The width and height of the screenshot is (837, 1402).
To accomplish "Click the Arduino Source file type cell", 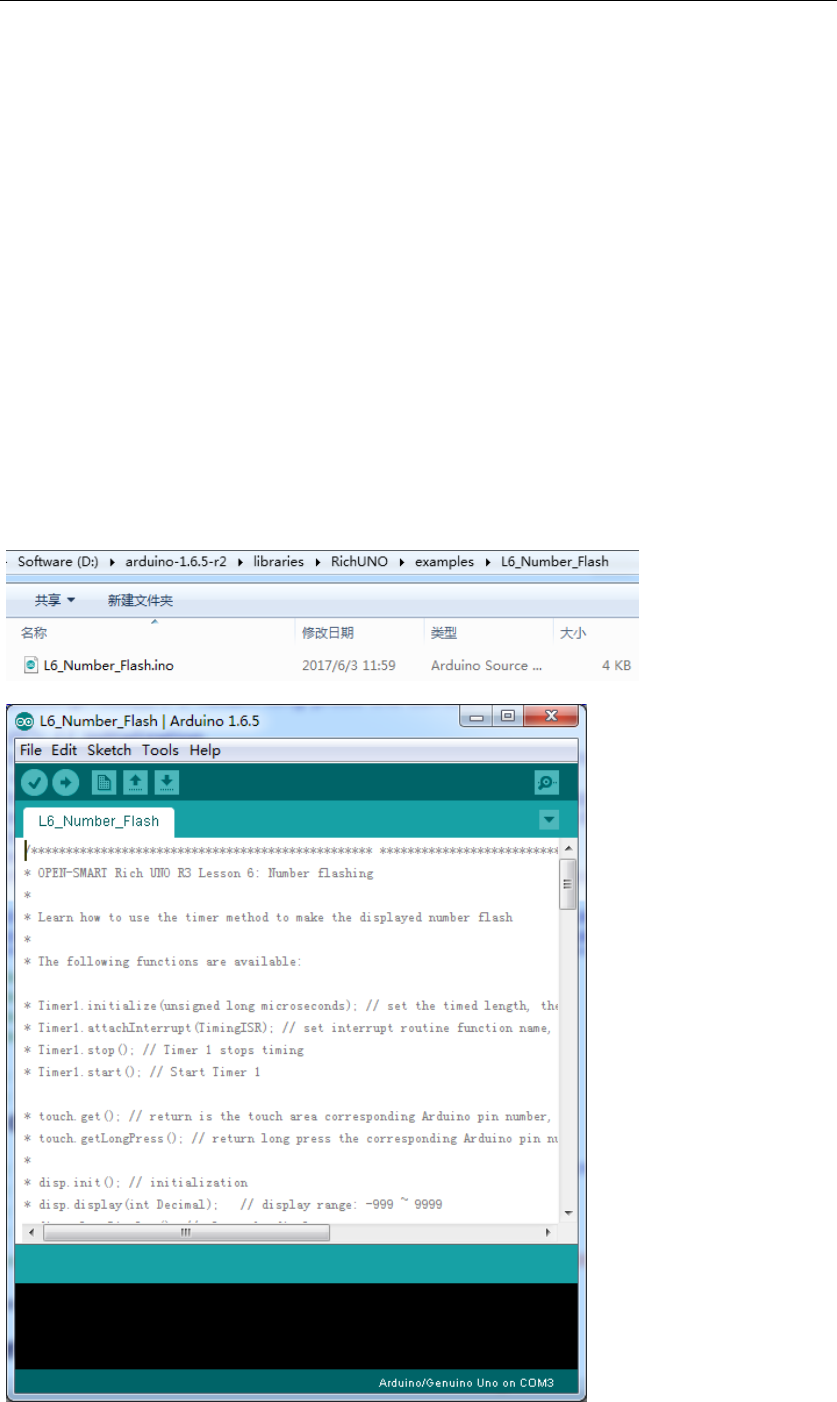I will coord(486,664).
